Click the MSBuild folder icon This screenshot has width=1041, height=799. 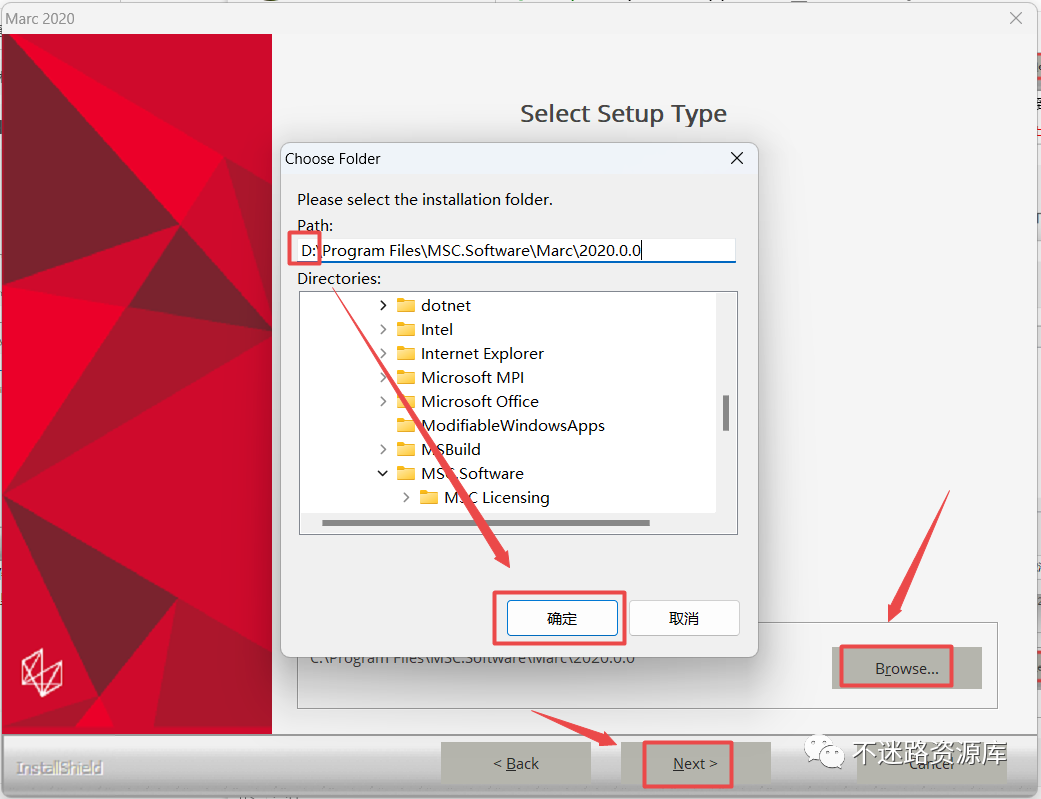pos(406,450)
